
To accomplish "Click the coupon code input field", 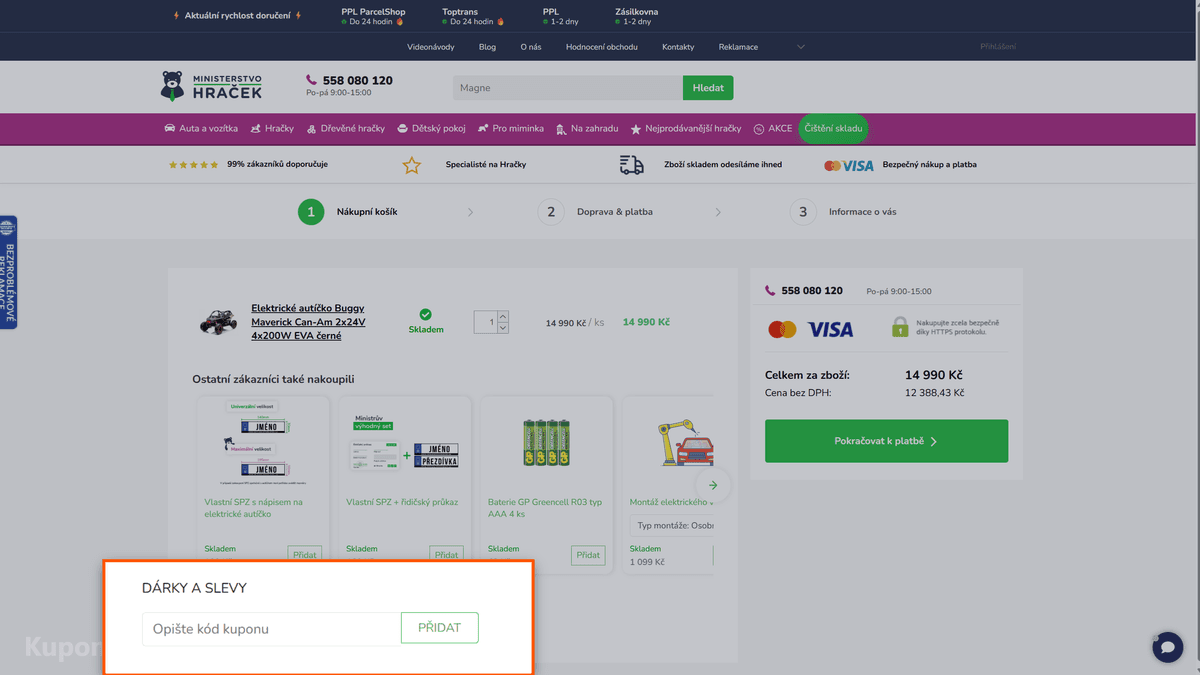I will pyautogui.click(x=272, y=629).
